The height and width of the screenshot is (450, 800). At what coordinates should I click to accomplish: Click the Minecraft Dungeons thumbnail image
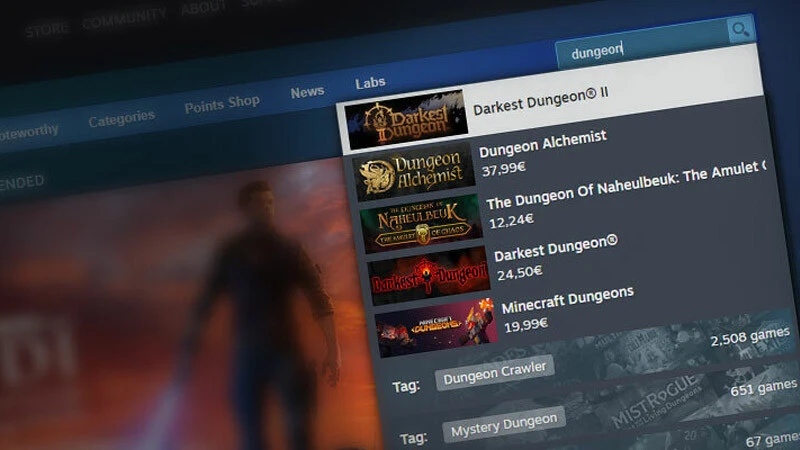436,328
